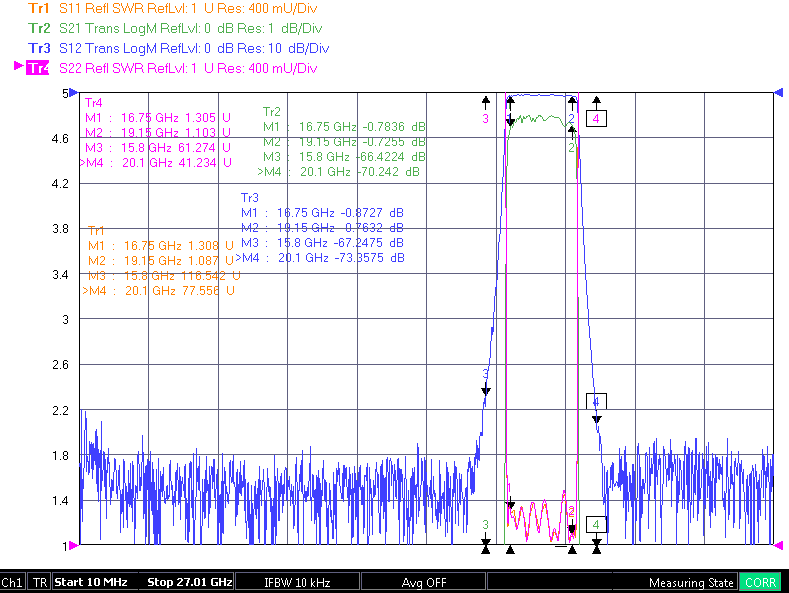The image size is (789, 593).
Task: Click the TR indicator in status bar
Action: (x=39, y=582)
